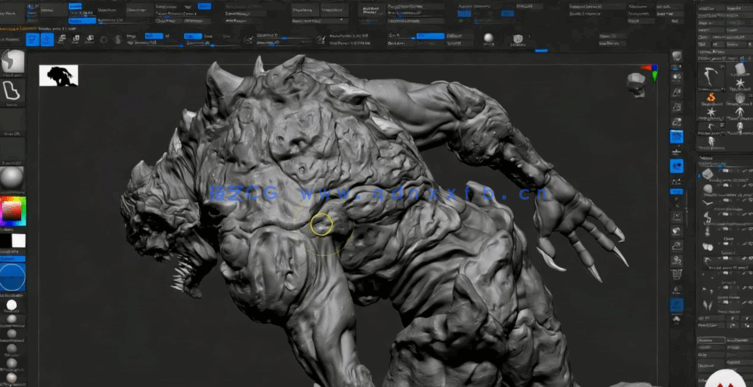Toggle the Floor grid icon on right shelf
The image size is (753, 387).
[677, 152]
